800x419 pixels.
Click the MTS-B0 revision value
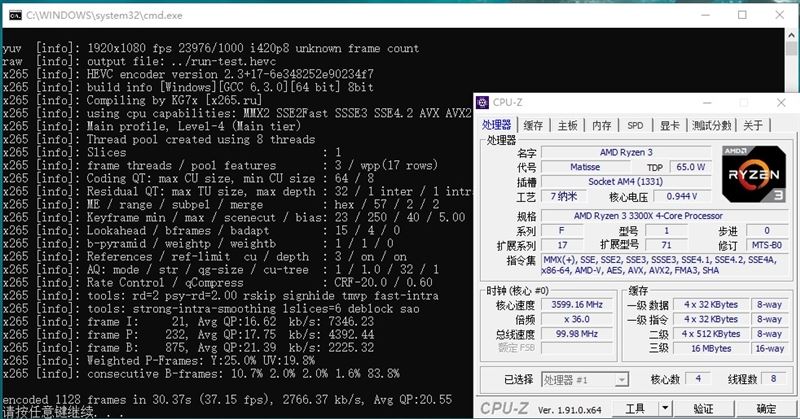(767, 245)
